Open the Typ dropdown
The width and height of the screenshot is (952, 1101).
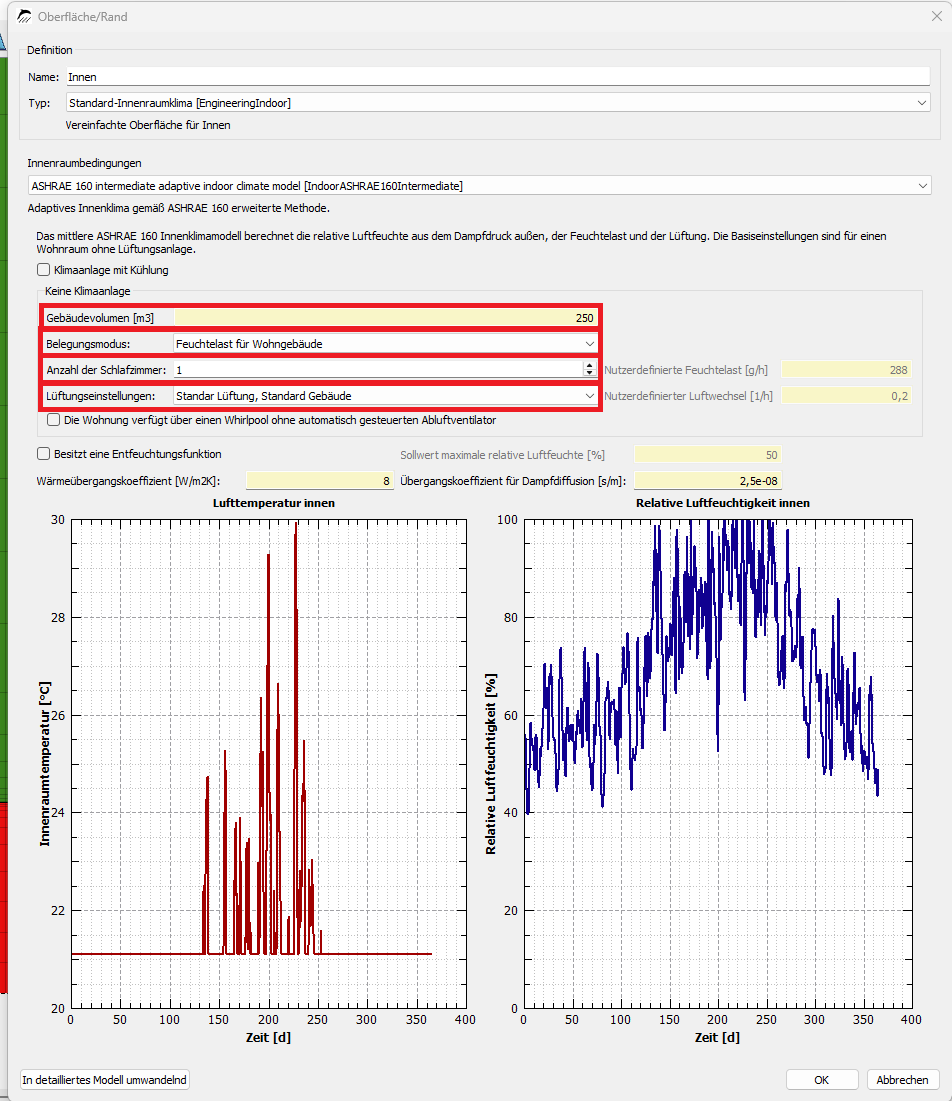pos(498,103)
